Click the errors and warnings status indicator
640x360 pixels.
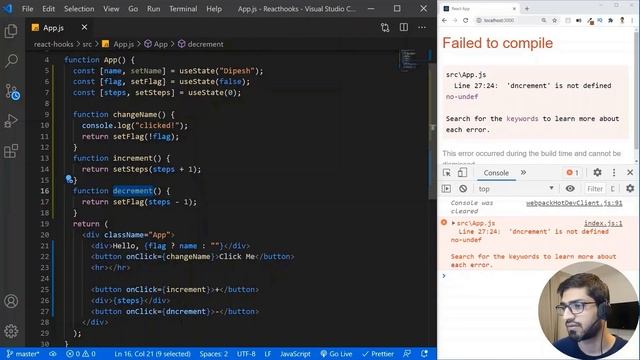click(81, 354)
